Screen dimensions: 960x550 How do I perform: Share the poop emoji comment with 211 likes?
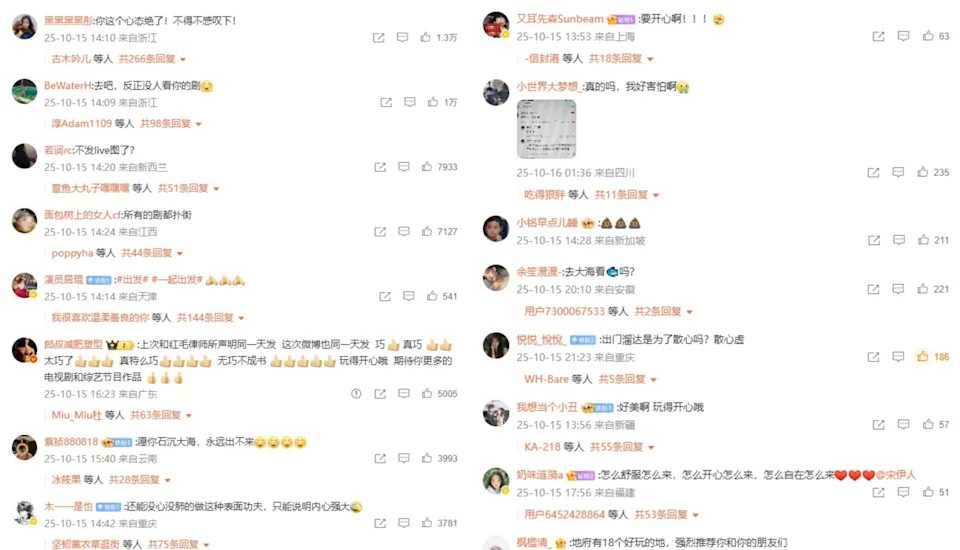click(874, 240)
